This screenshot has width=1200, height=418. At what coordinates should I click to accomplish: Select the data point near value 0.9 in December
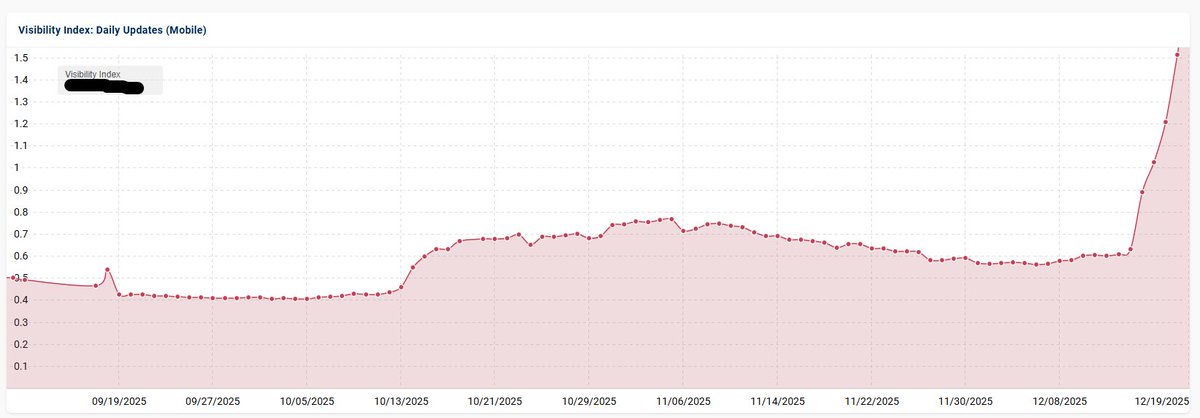pyautogui.click(x=1142, y=192)
